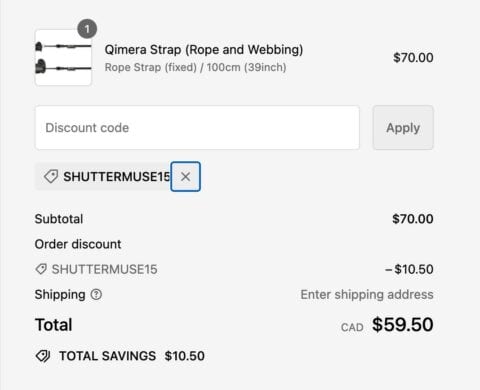Click the $59.50 total amount
This screenshot has height=390, width=480.
pyautogui.click(x=403, y=325)
